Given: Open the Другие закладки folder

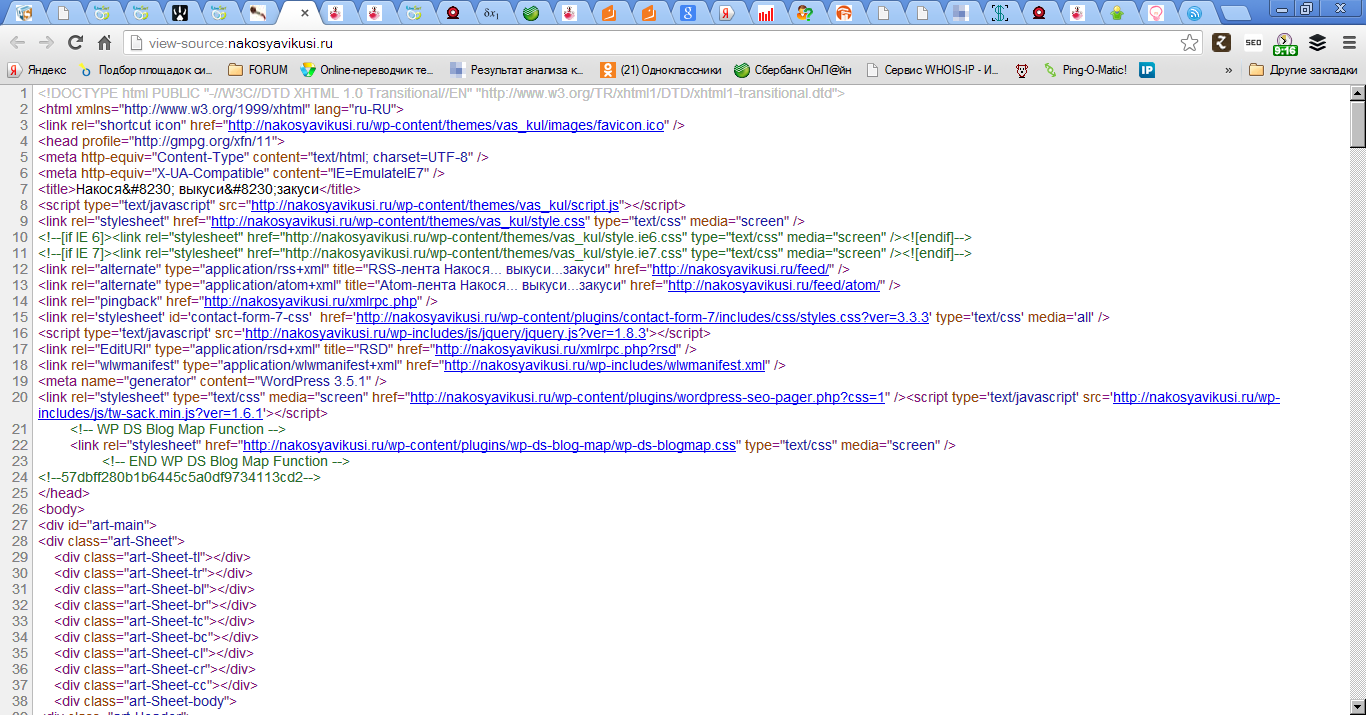Looking at the screenshot, I should 1304,70.
